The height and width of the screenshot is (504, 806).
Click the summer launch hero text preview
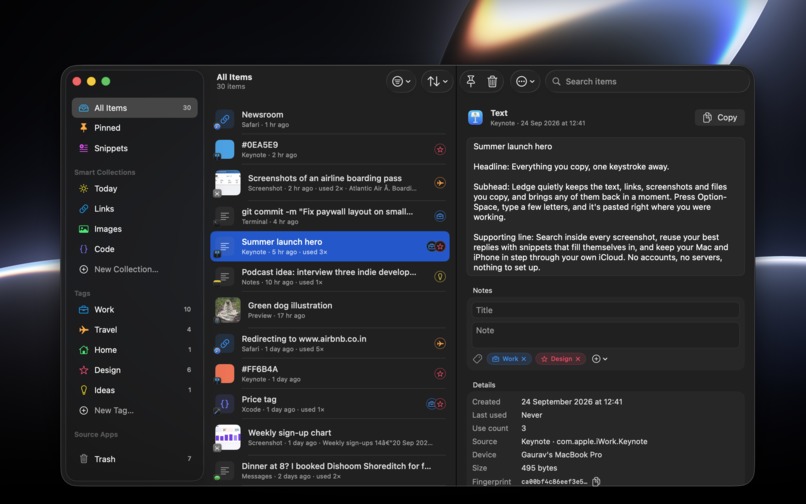(x=606, y=207)
